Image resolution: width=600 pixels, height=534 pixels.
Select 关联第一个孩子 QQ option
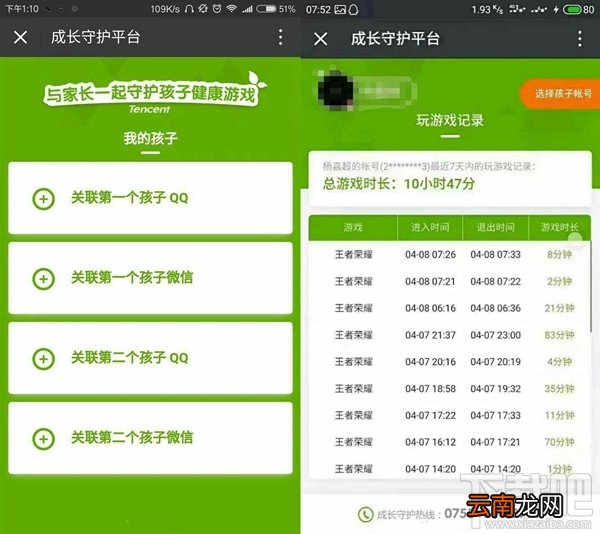pos(150,198)
